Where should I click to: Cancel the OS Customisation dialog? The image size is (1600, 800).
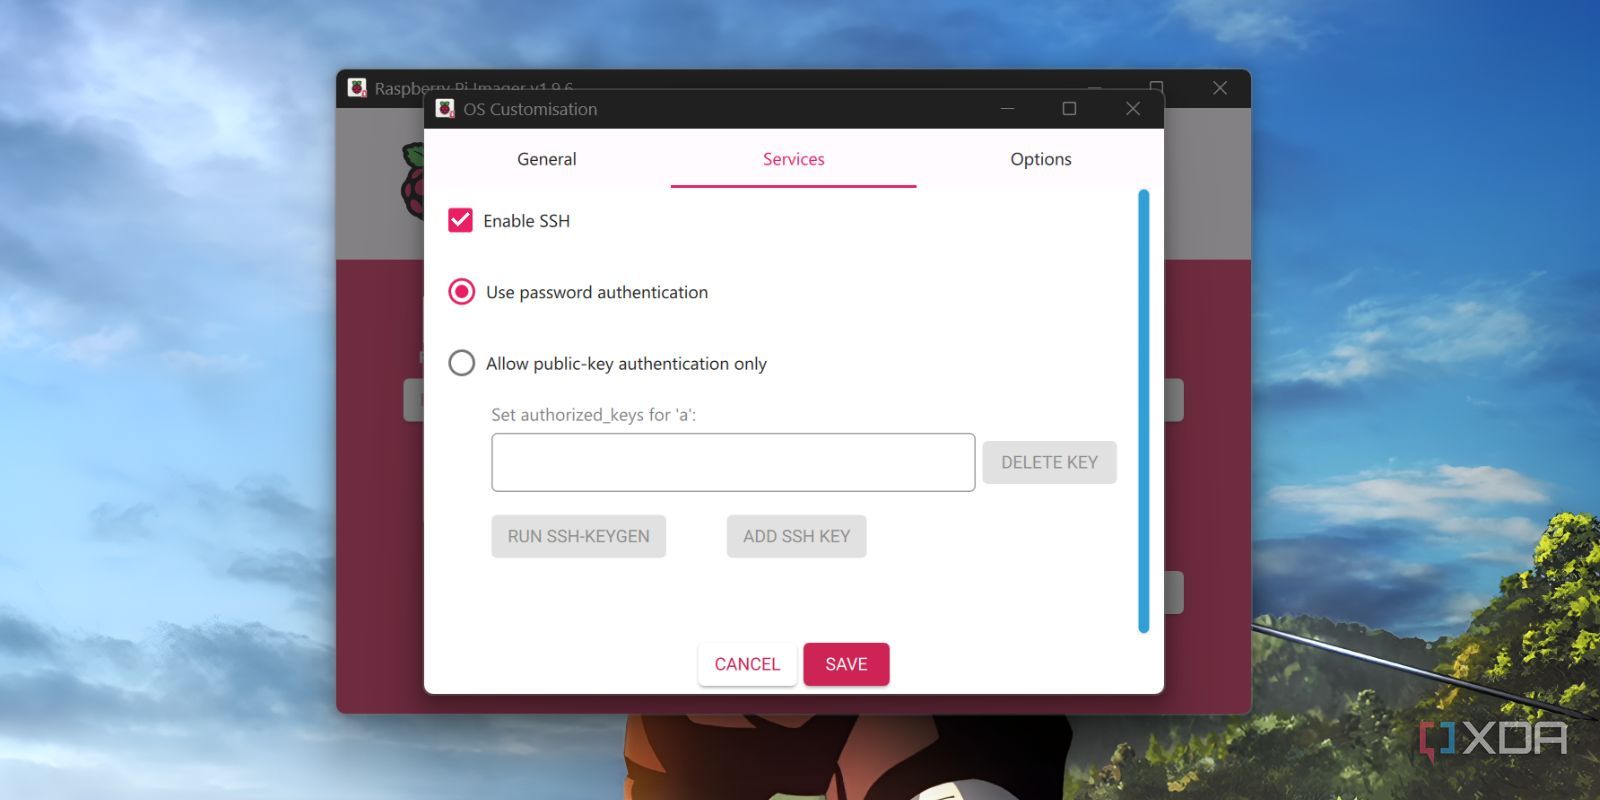(747, 664)
